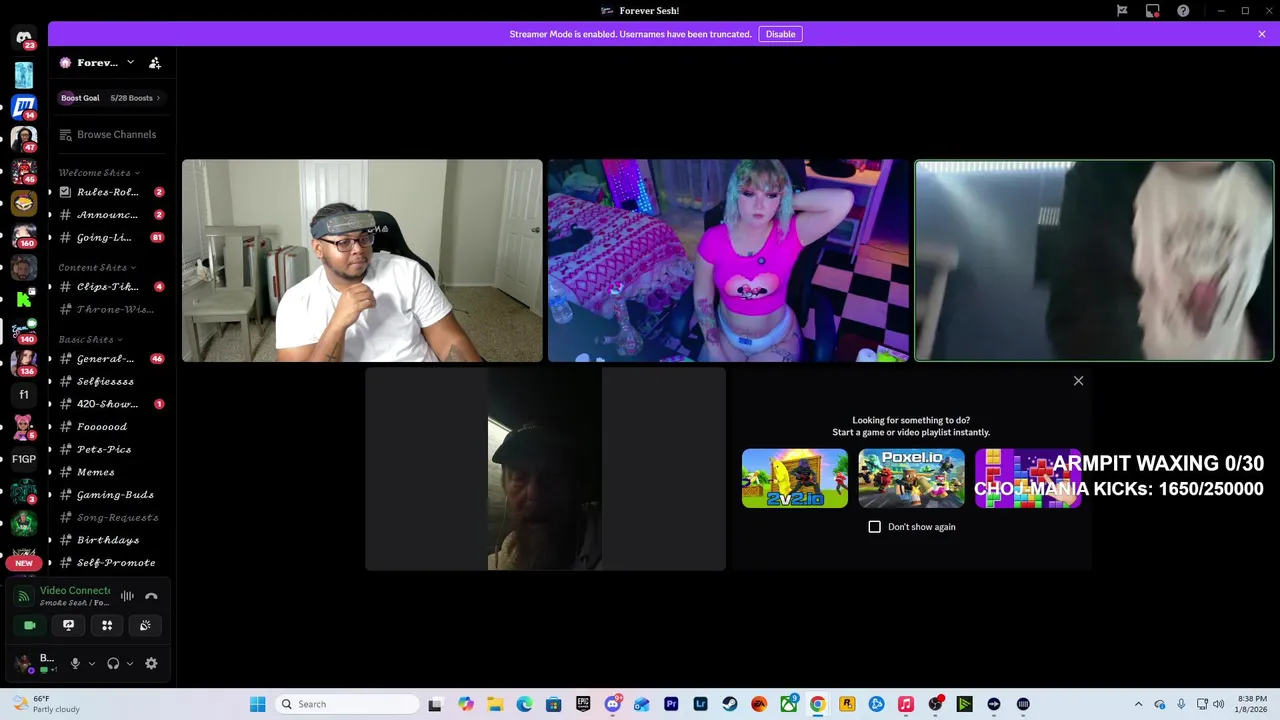Dismiss the Streamer Mode purple banner
The width and height of the screenshot is (1280, 720).
pyautogui.click(x=1262, y=34)
